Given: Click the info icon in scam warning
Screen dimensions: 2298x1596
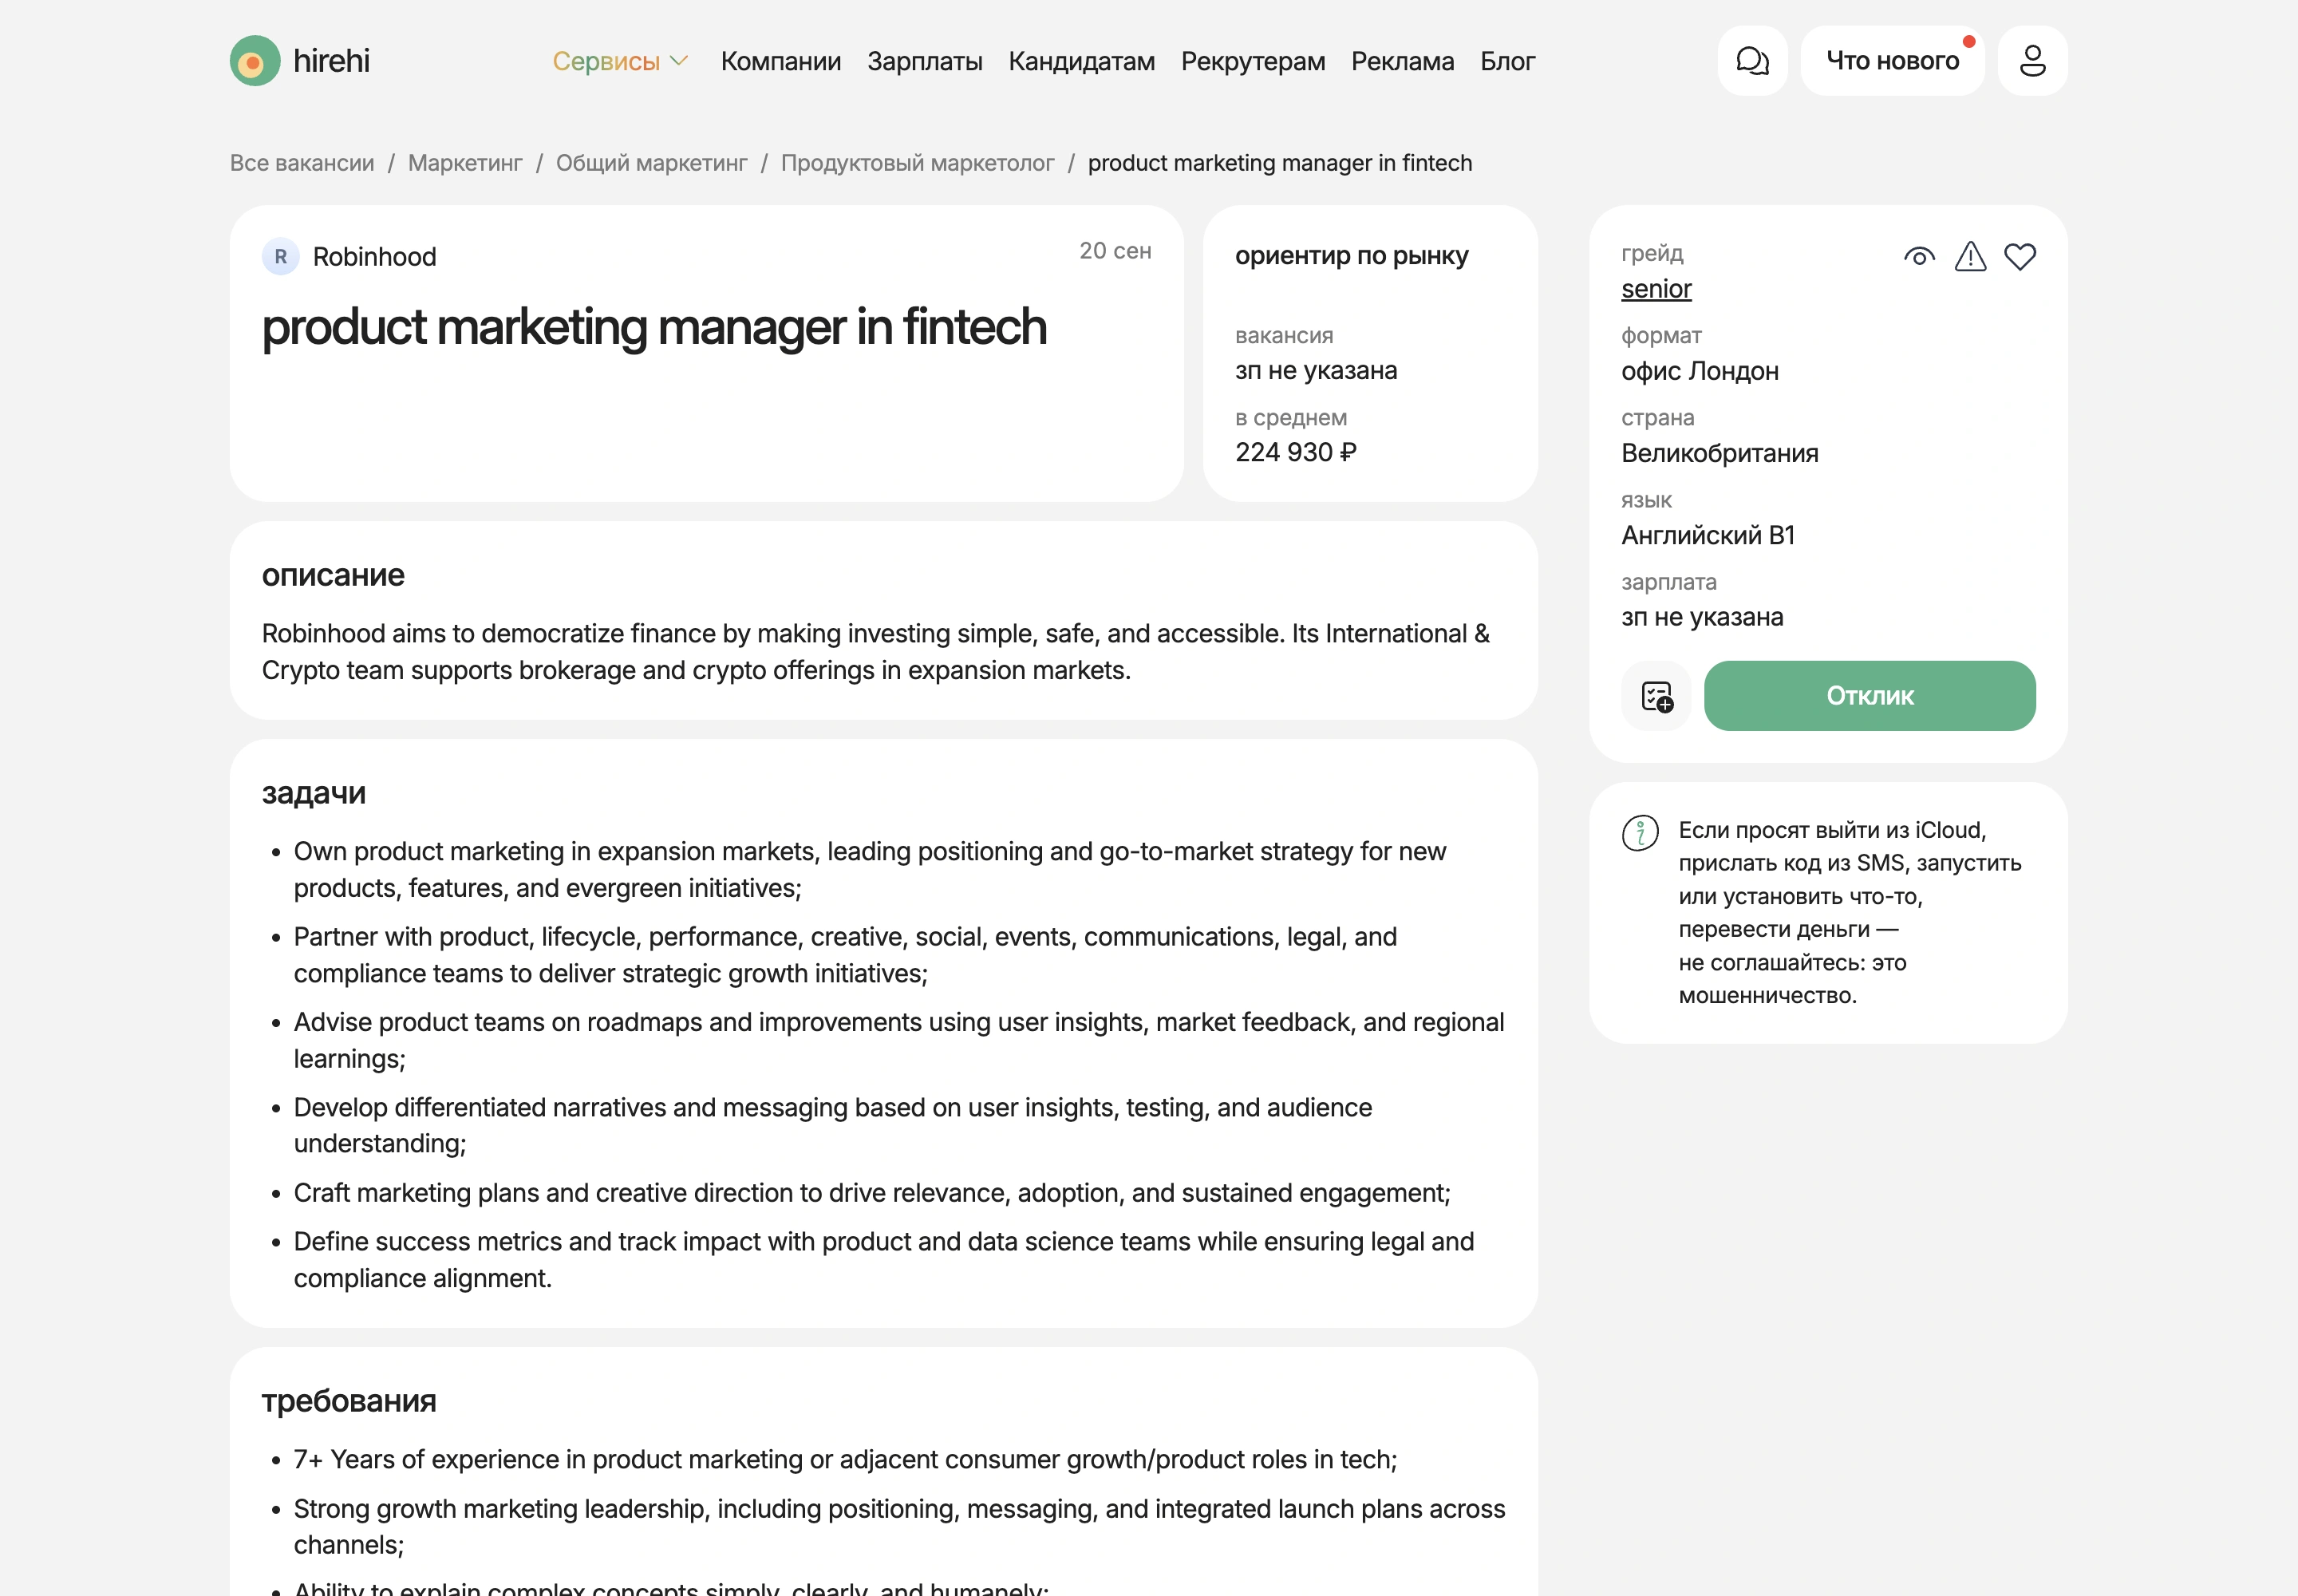Looking at the screenshot, I should tap(1640, 832).
